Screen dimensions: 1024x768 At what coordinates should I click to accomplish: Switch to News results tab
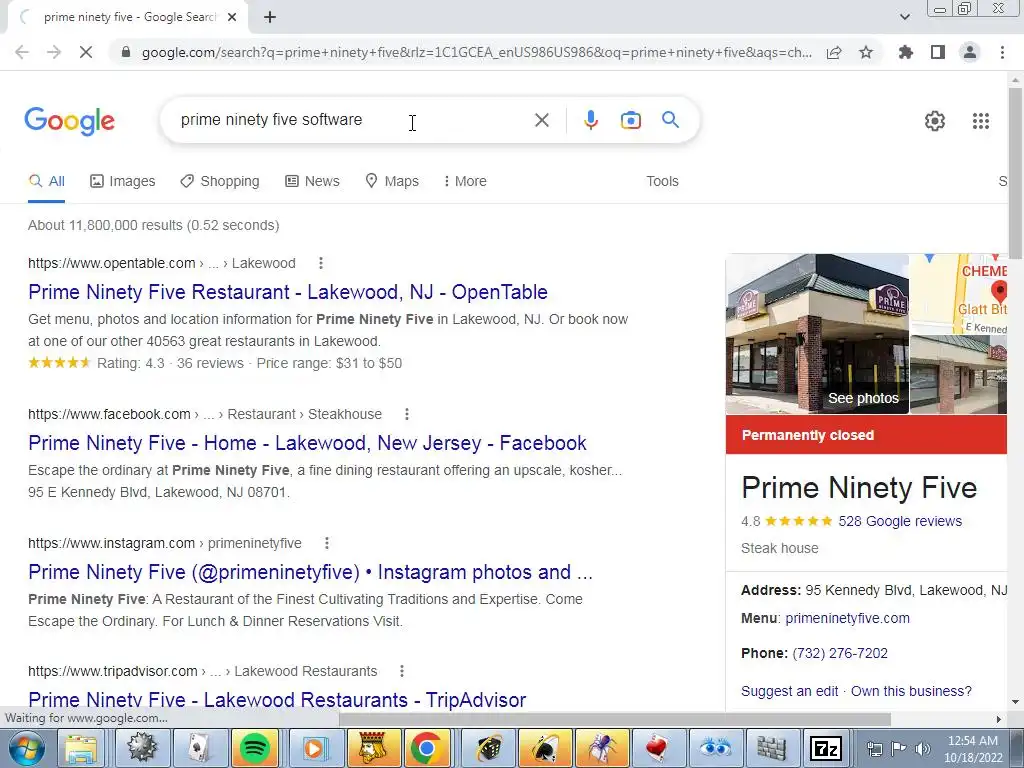point(312,181)
